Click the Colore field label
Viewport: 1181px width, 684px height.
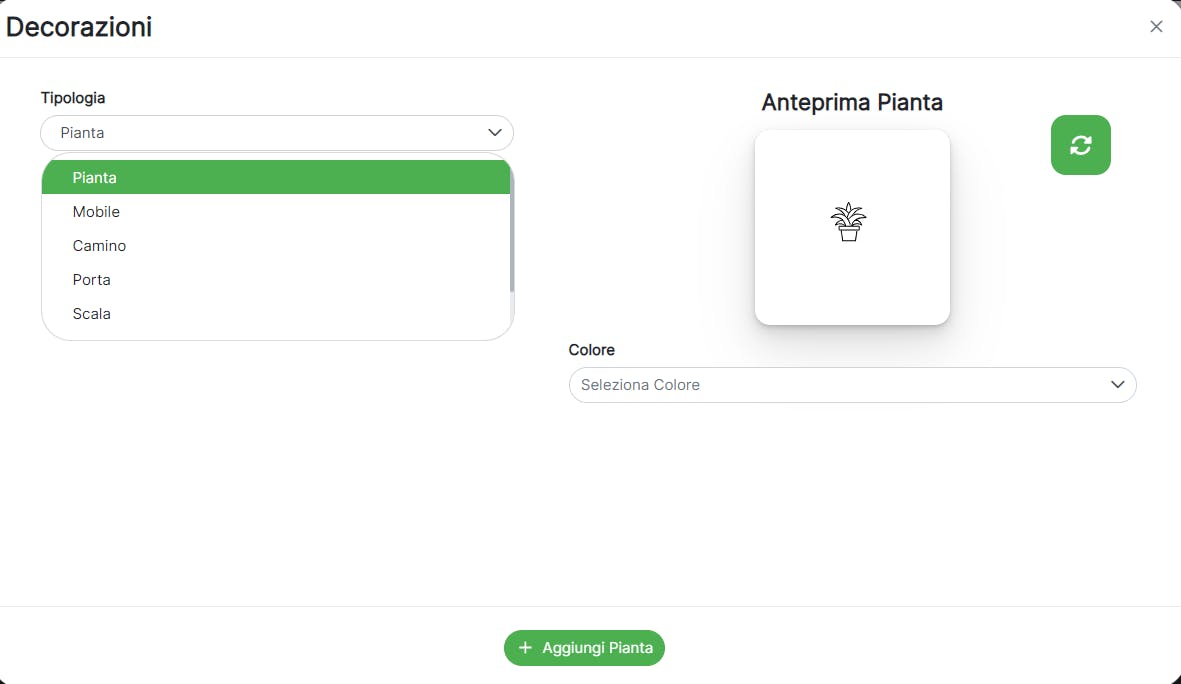coord(591,350)
